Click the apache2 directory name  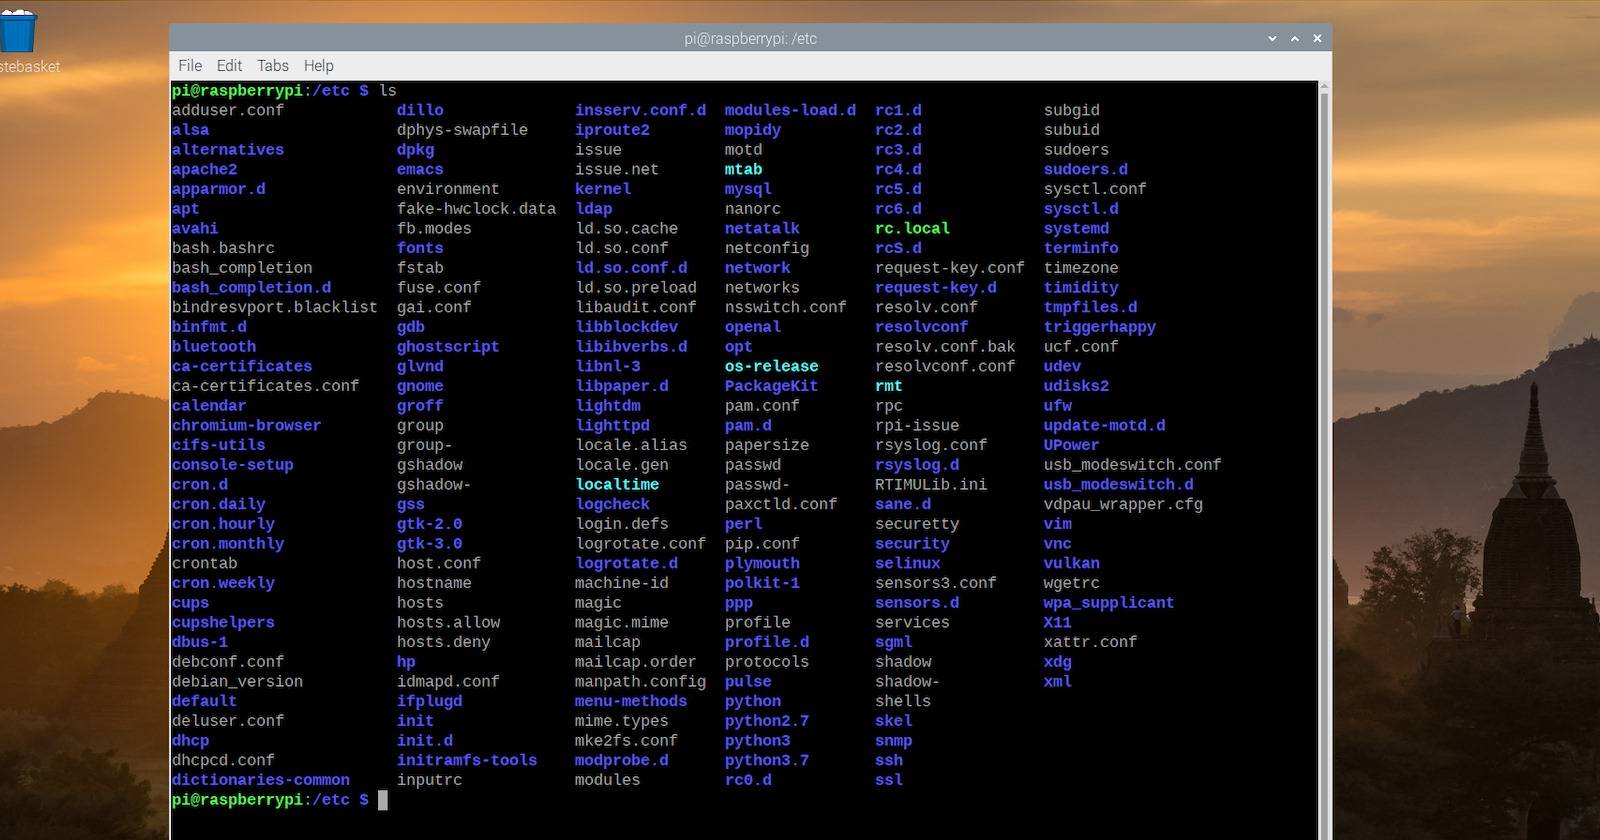point(204,170)
